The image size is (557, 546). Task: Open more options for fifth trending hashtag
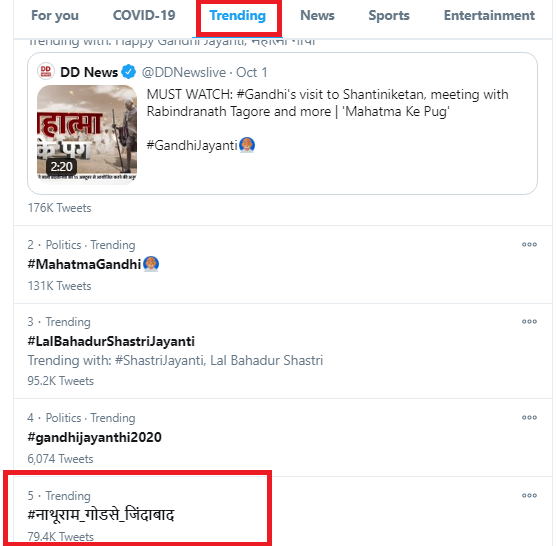[529, 495]
